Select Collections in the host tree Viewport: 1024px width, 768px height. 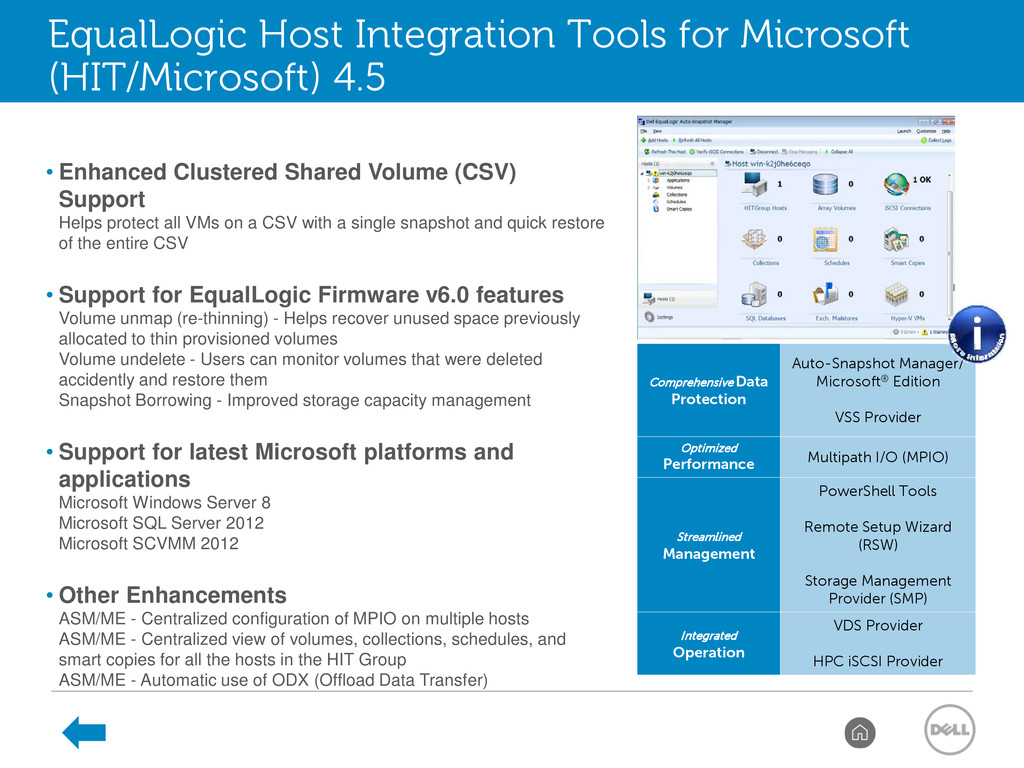click(677, 195)
